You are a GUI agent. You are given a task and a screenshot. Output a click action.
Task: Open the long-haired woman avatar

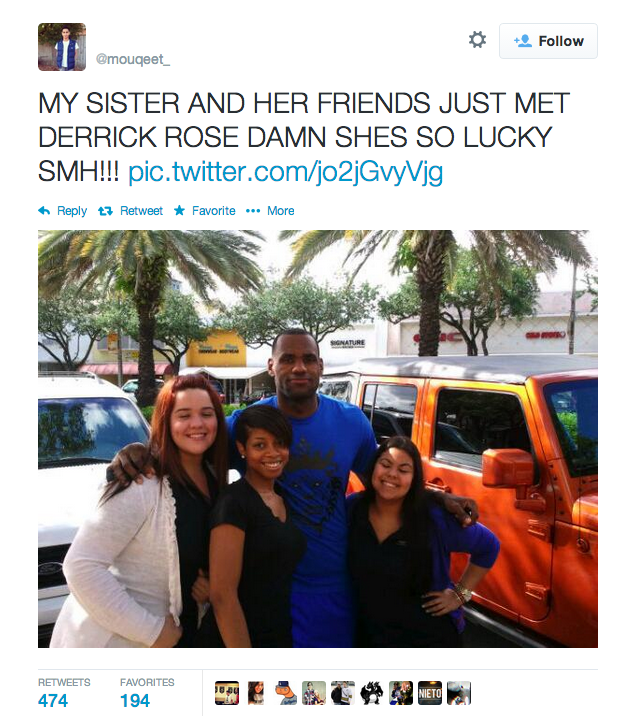pos(256,693)
